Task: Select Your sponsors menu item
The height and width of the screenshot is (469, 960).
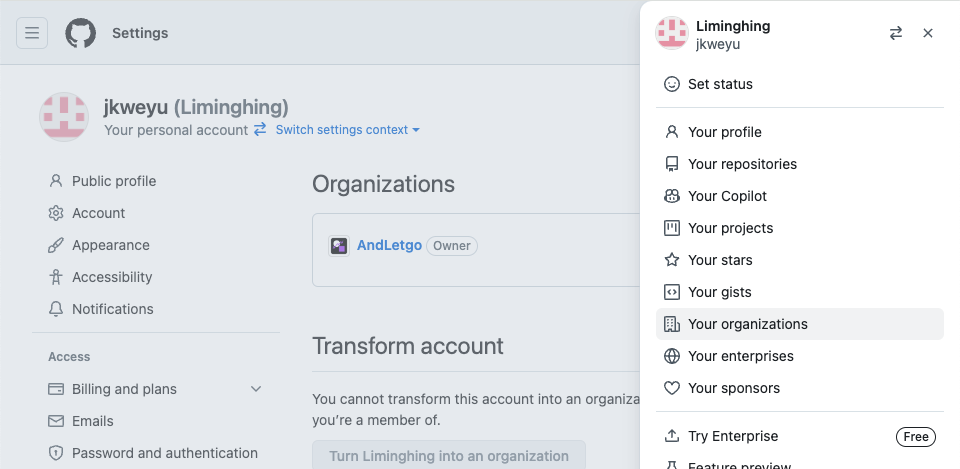Action: click(800, 388)
